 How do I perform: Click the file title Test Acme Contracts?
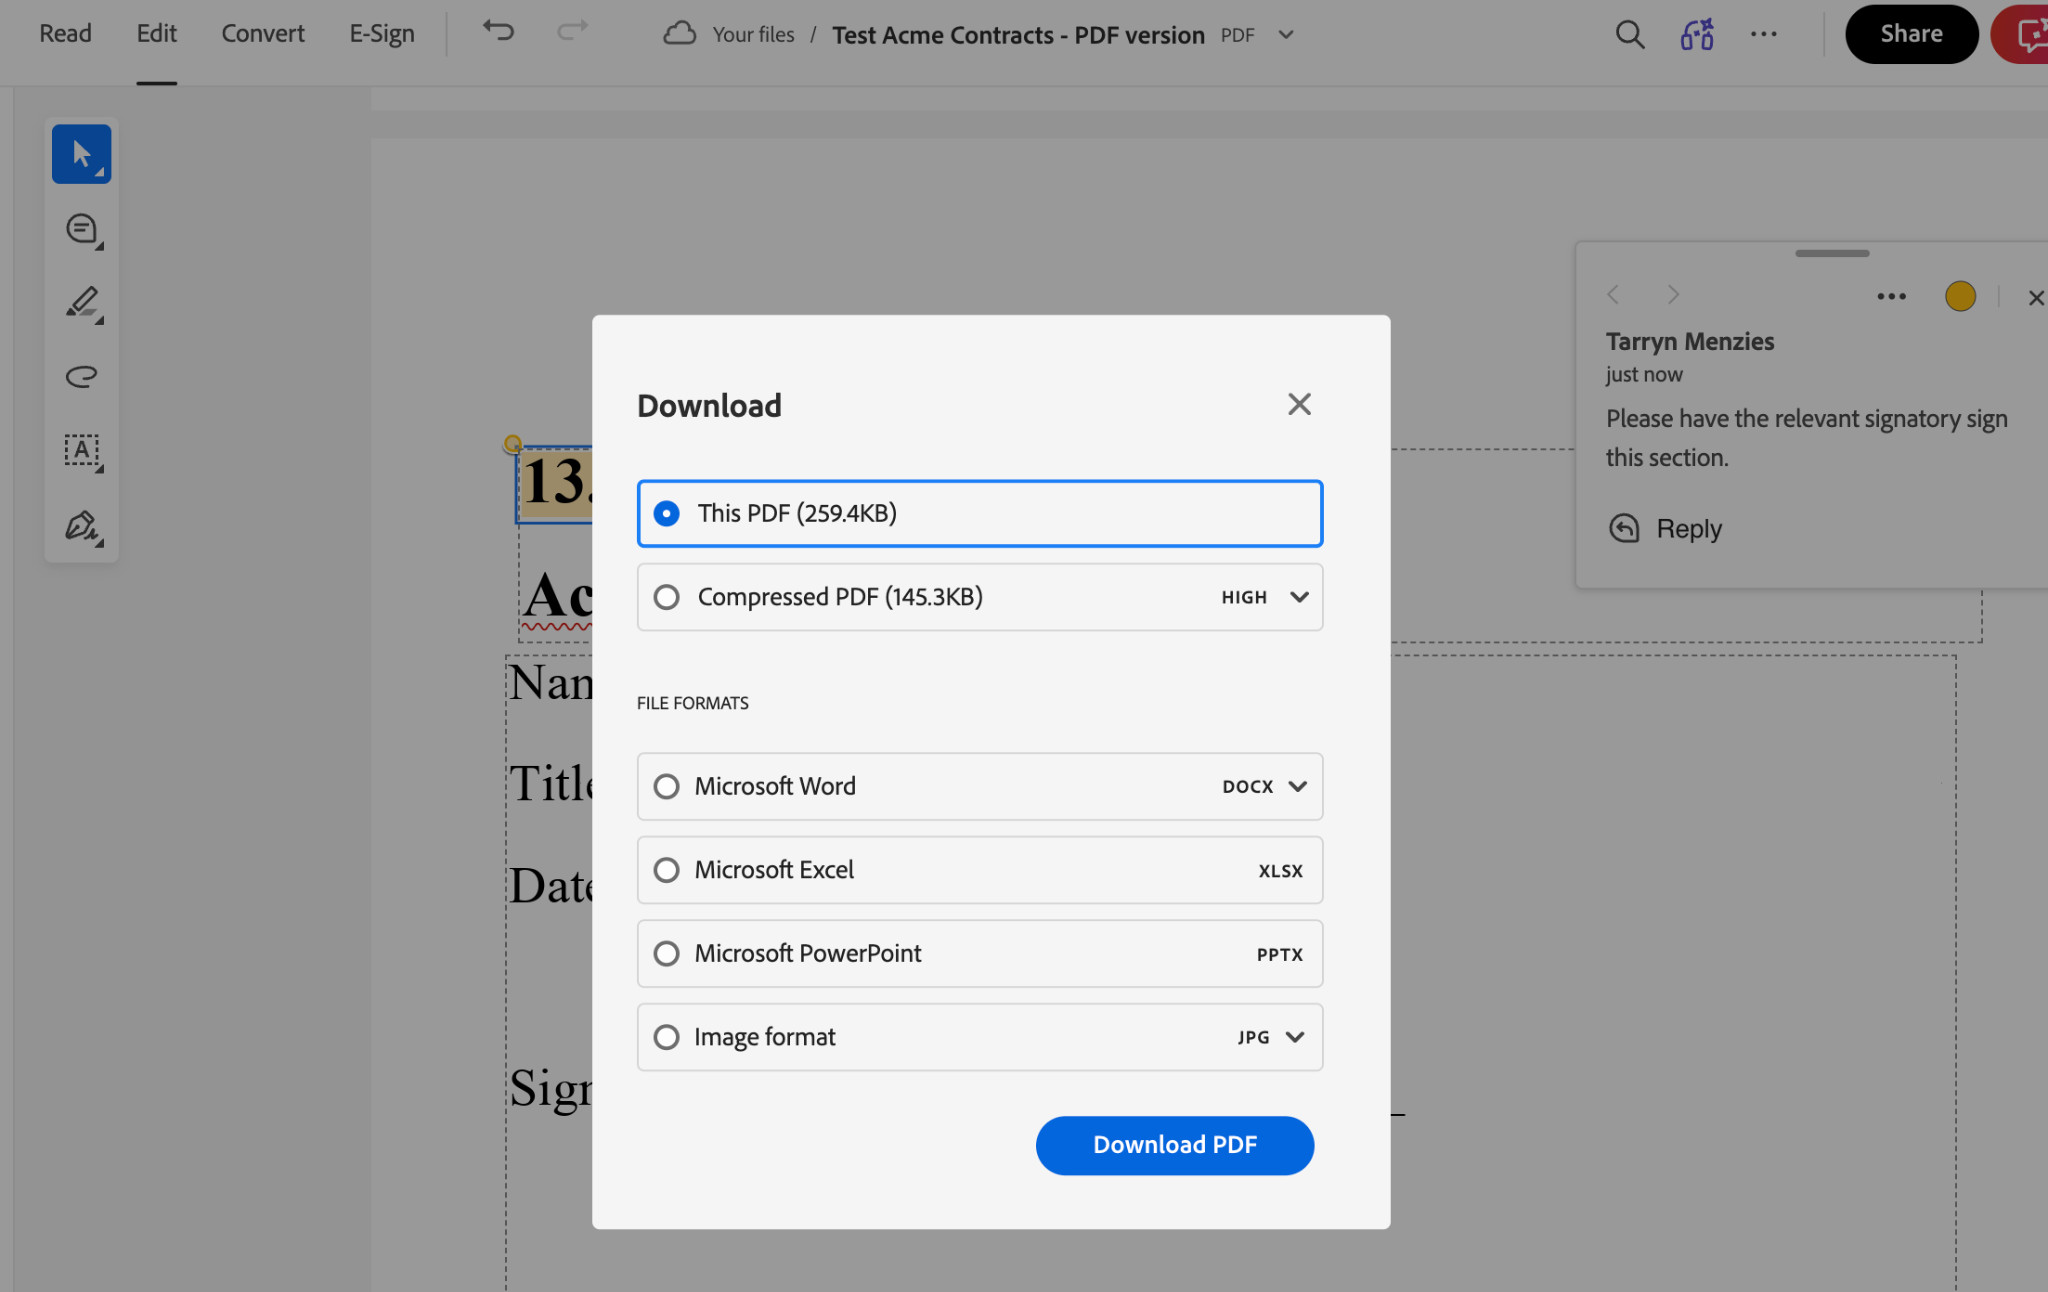coord(1018,35)
